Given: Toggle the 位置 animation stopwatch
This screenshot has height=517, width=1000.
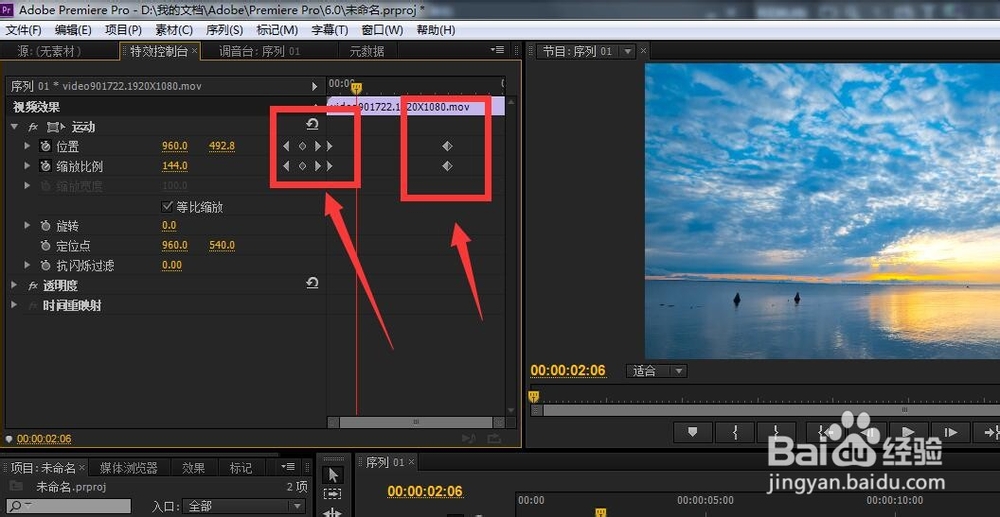Looking at the screenshot, I should [45, 146].
